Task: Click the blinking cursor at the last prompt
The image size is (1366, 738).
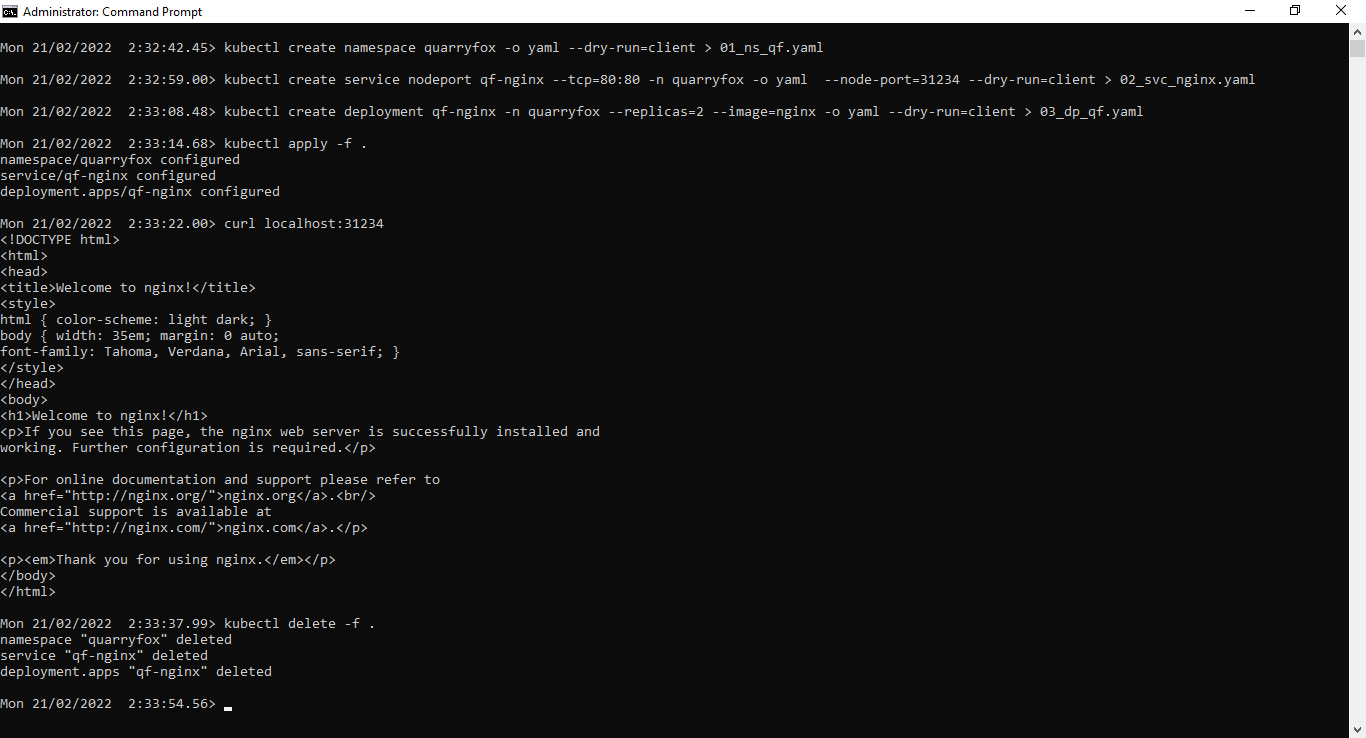Action: [228, 707]
